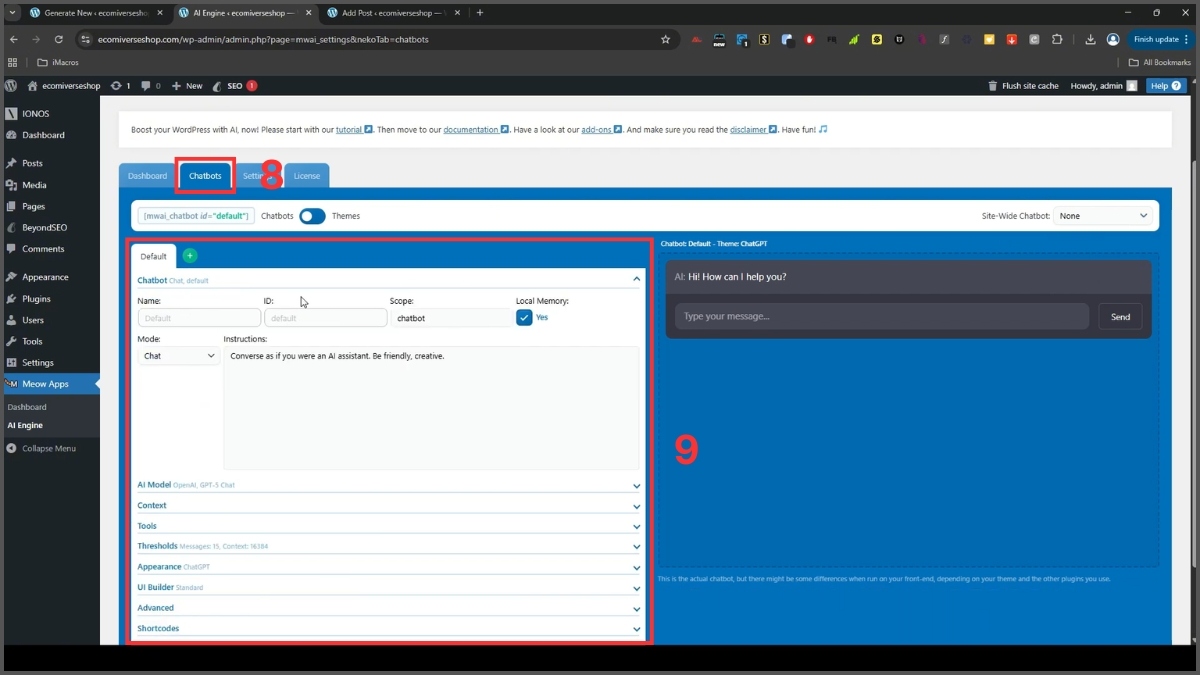Open the Dashboard tab in AI Engine
Screen dimensions: 1200x675
coord(147,176)
